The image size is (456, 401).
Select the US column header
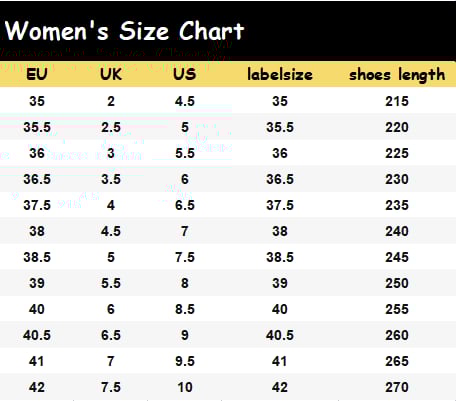point(185,74)
